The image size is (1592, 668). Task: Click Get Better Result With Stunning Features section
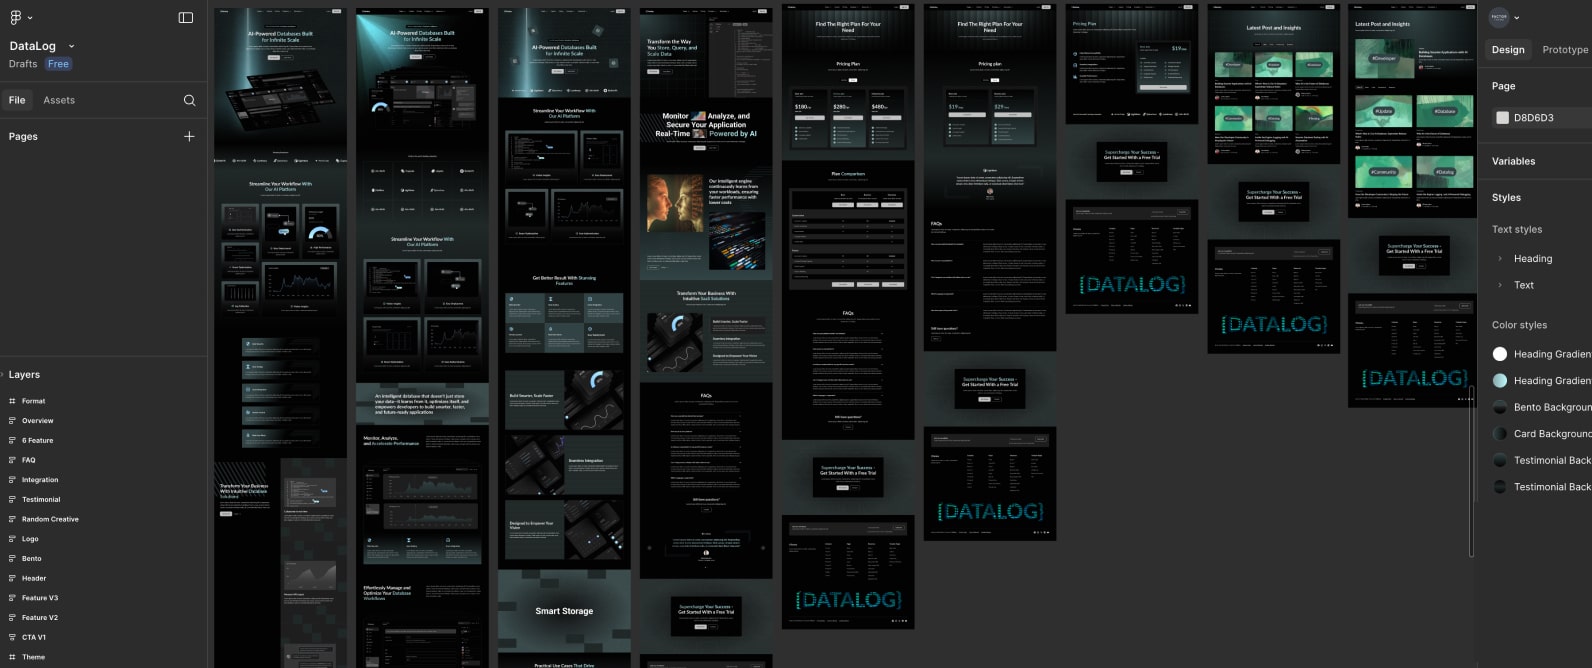point(564,316)
